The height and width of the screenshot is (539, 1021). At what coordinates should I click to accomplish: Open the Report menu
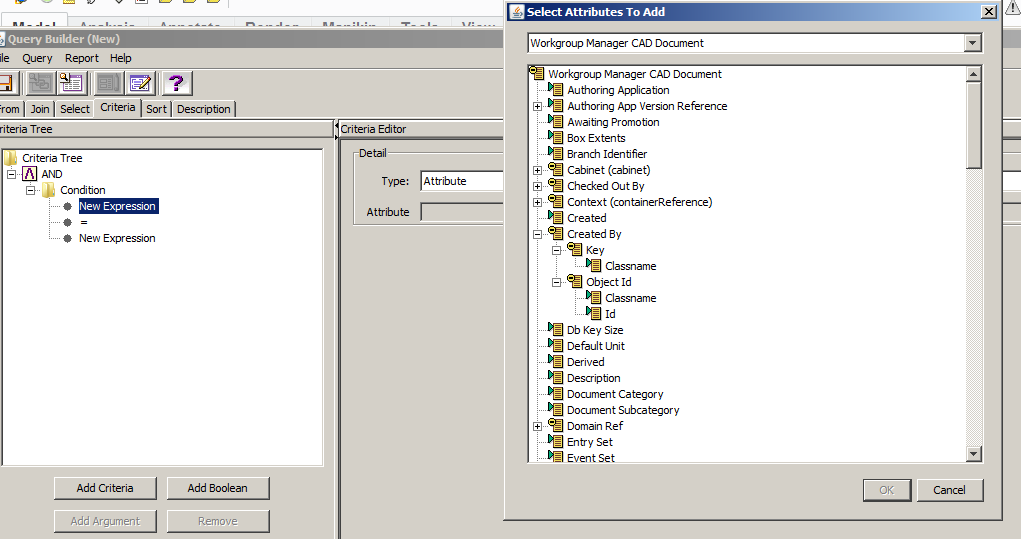[x=81, y=58]
